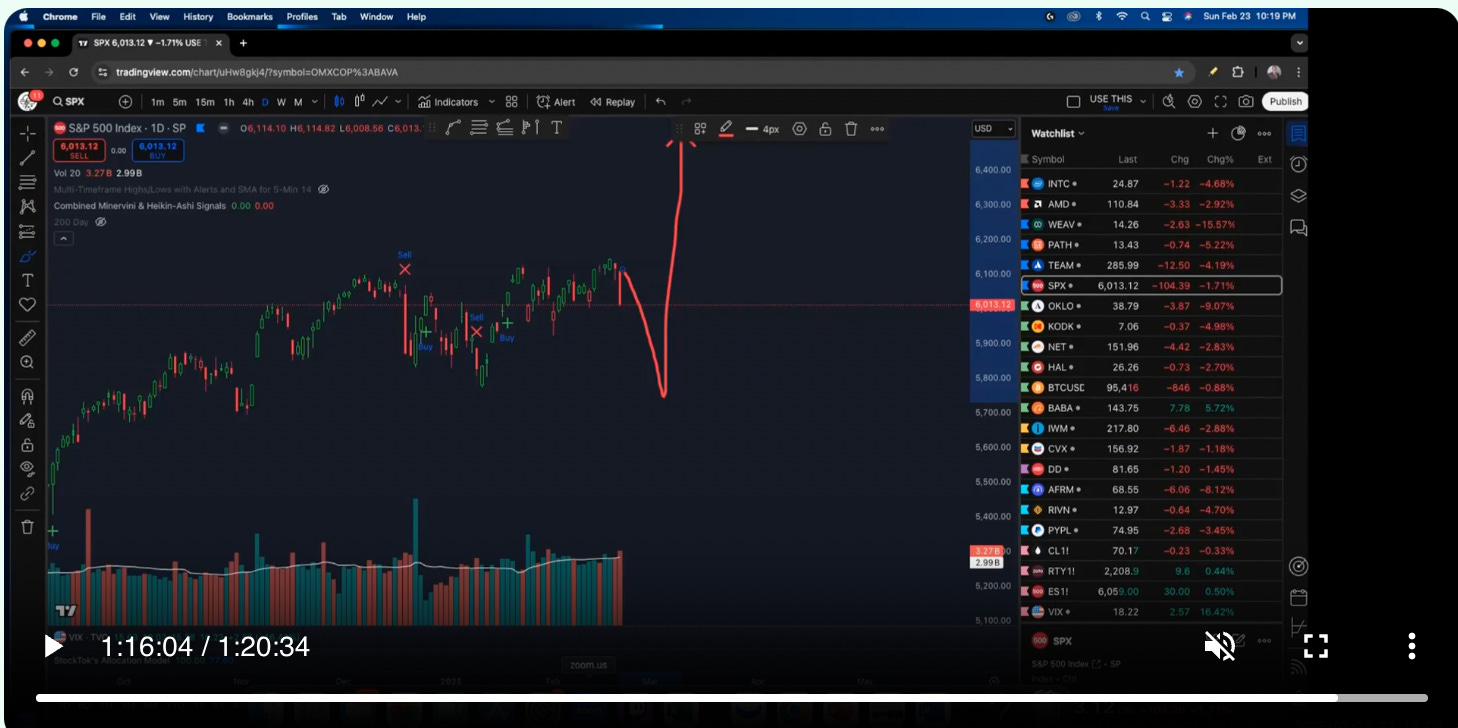
Task: Undo the last chart action
Action: point(661,102)
